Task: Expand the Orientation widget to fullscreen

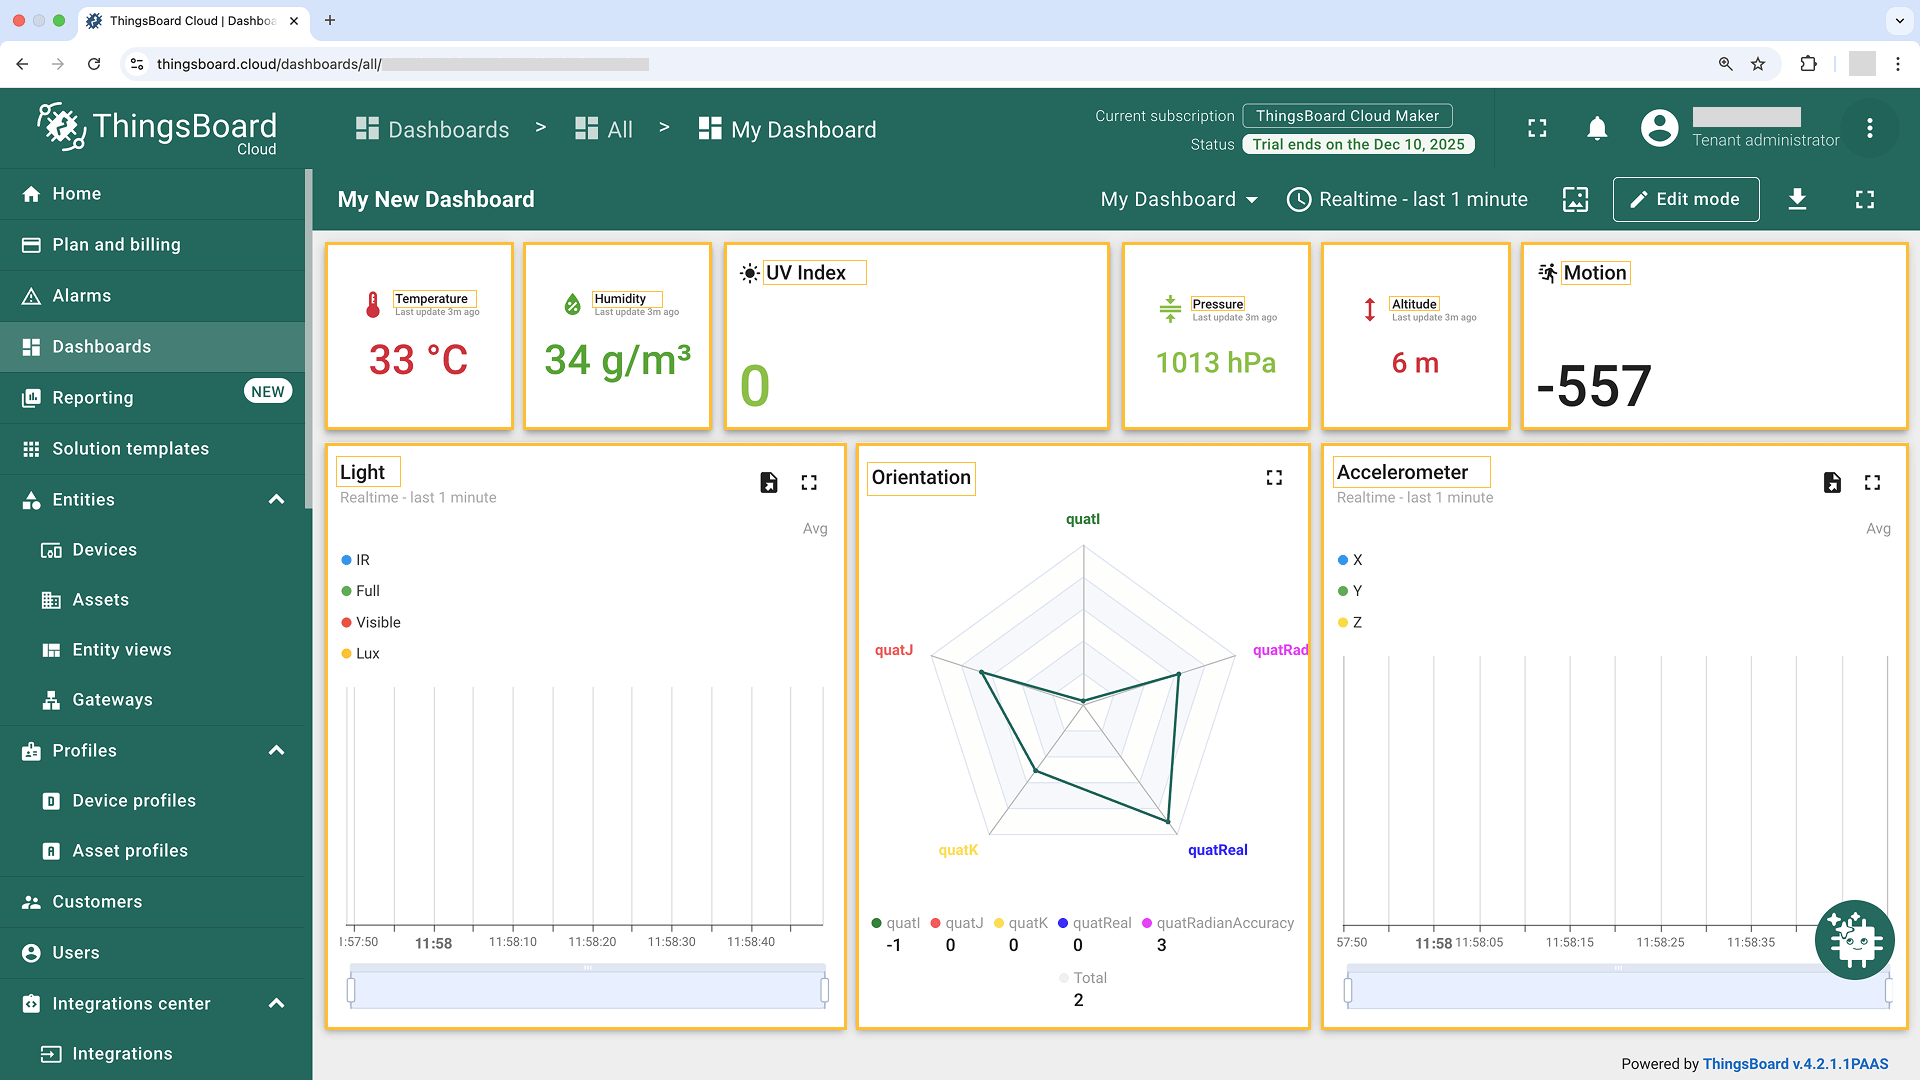Action: click(x=1274, y=478)
